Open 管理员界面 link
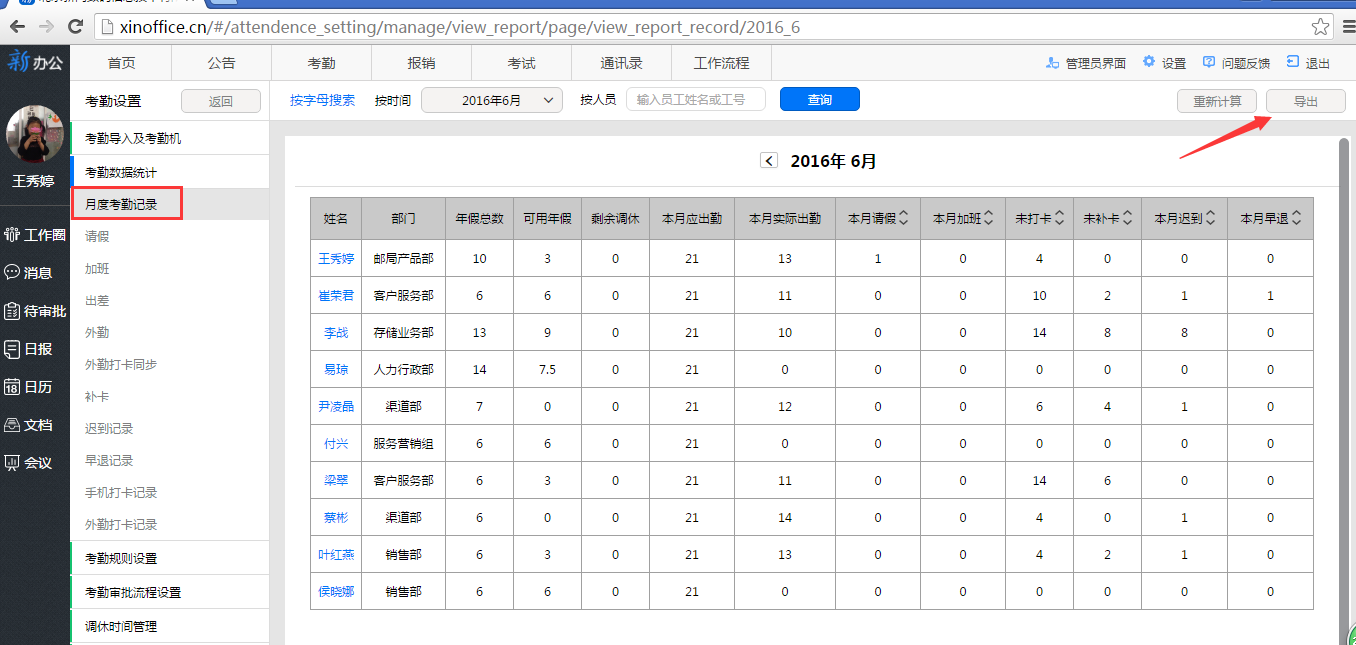 pyautogui.click(x=1086, y=63)
